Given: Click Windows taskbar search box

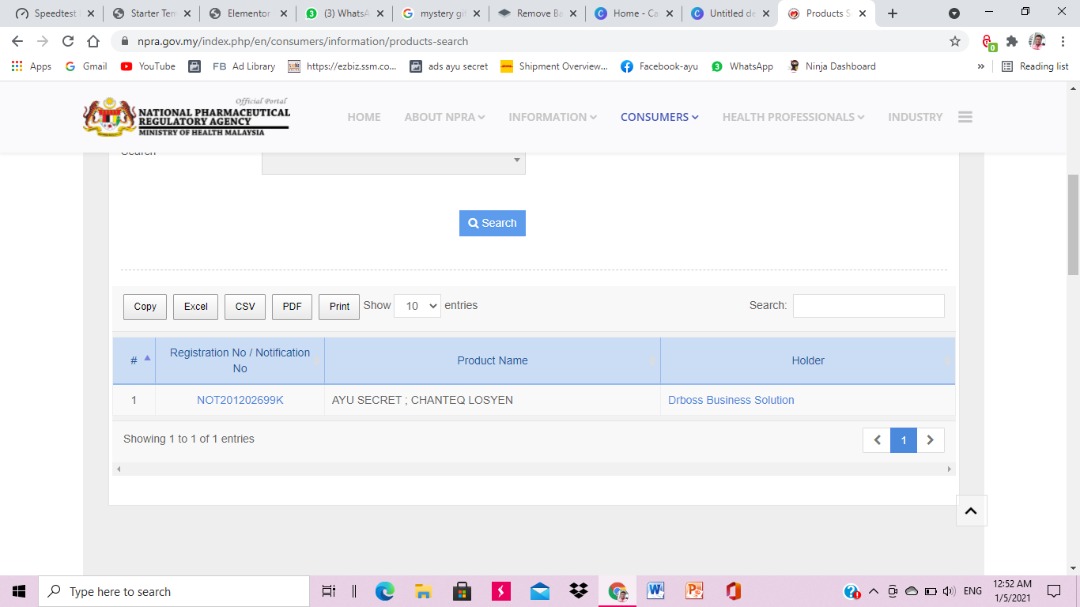Looking at the screenshot, I should point(174,591).
